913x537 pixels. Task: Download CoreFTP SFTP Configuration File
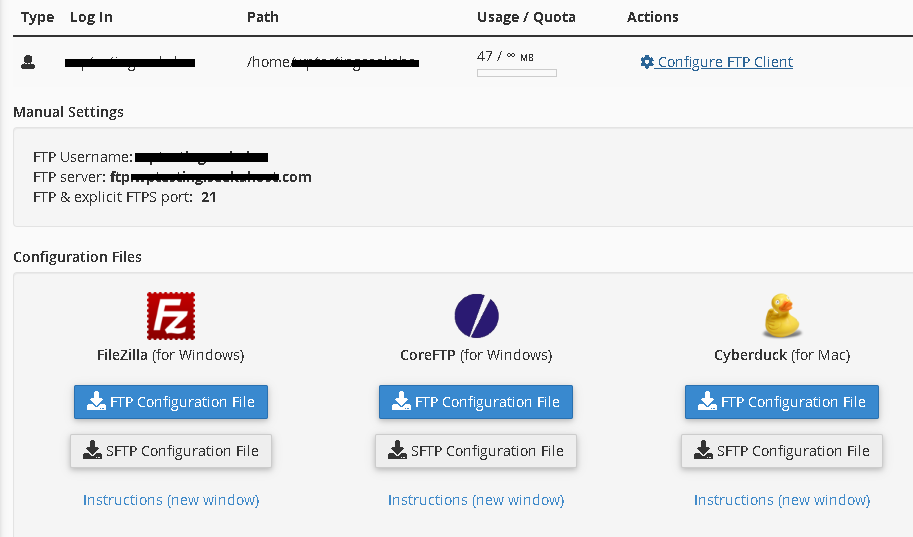[476, 451]
